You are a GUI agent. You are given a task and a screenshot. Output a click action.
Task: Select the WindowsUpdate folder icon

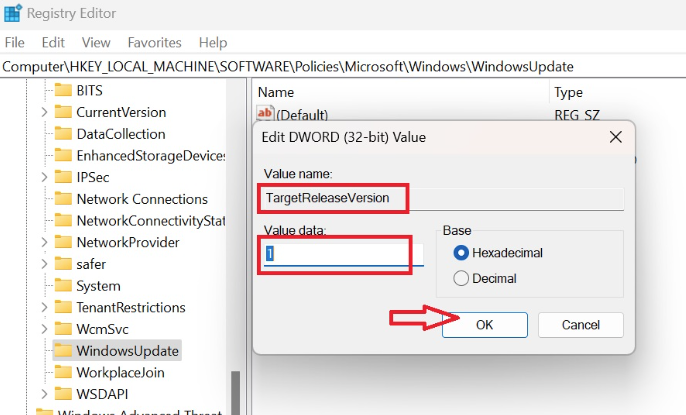(x=63, y=350)
